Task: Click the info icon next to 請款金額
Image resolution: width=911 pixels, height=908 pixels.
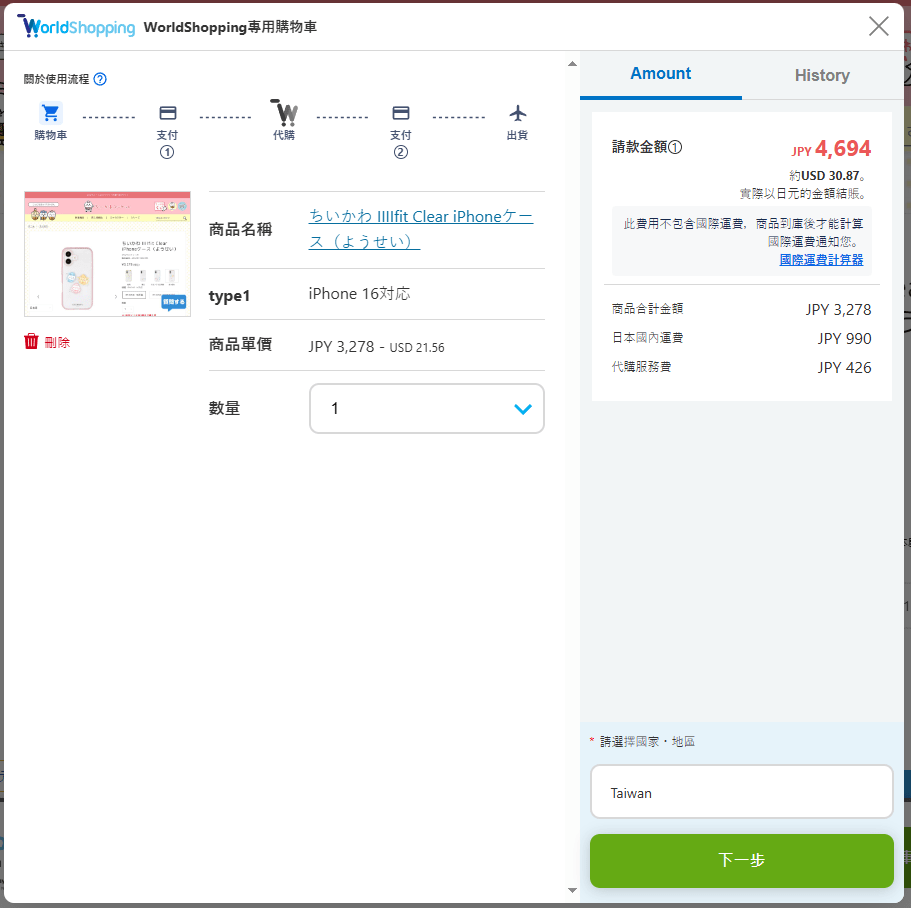Action: pos(675,148)
